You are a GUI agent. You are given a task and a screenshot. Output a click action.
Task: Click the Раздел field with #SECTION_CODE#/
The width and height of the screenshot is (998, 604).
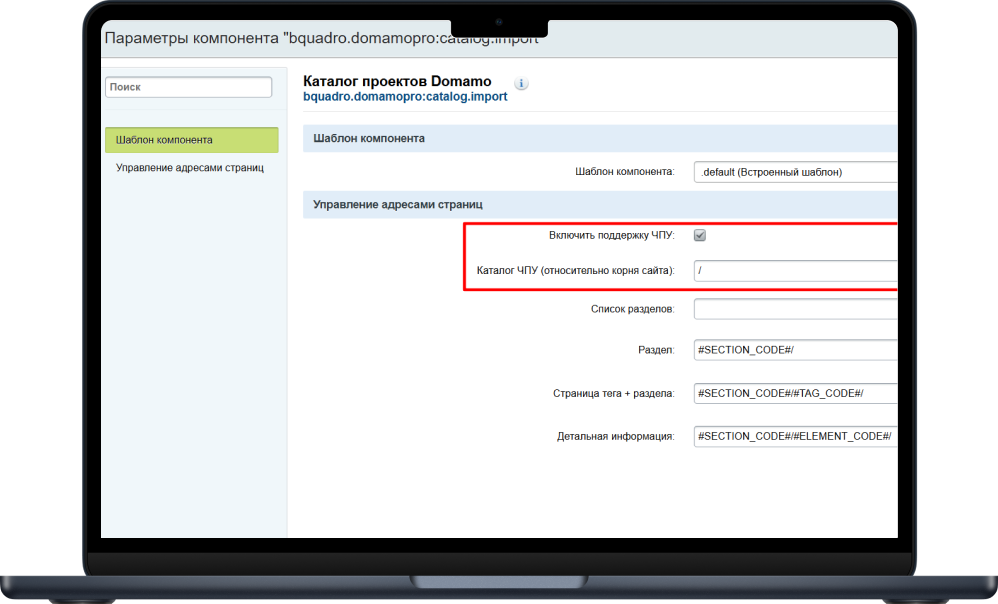tap(795, 350)
